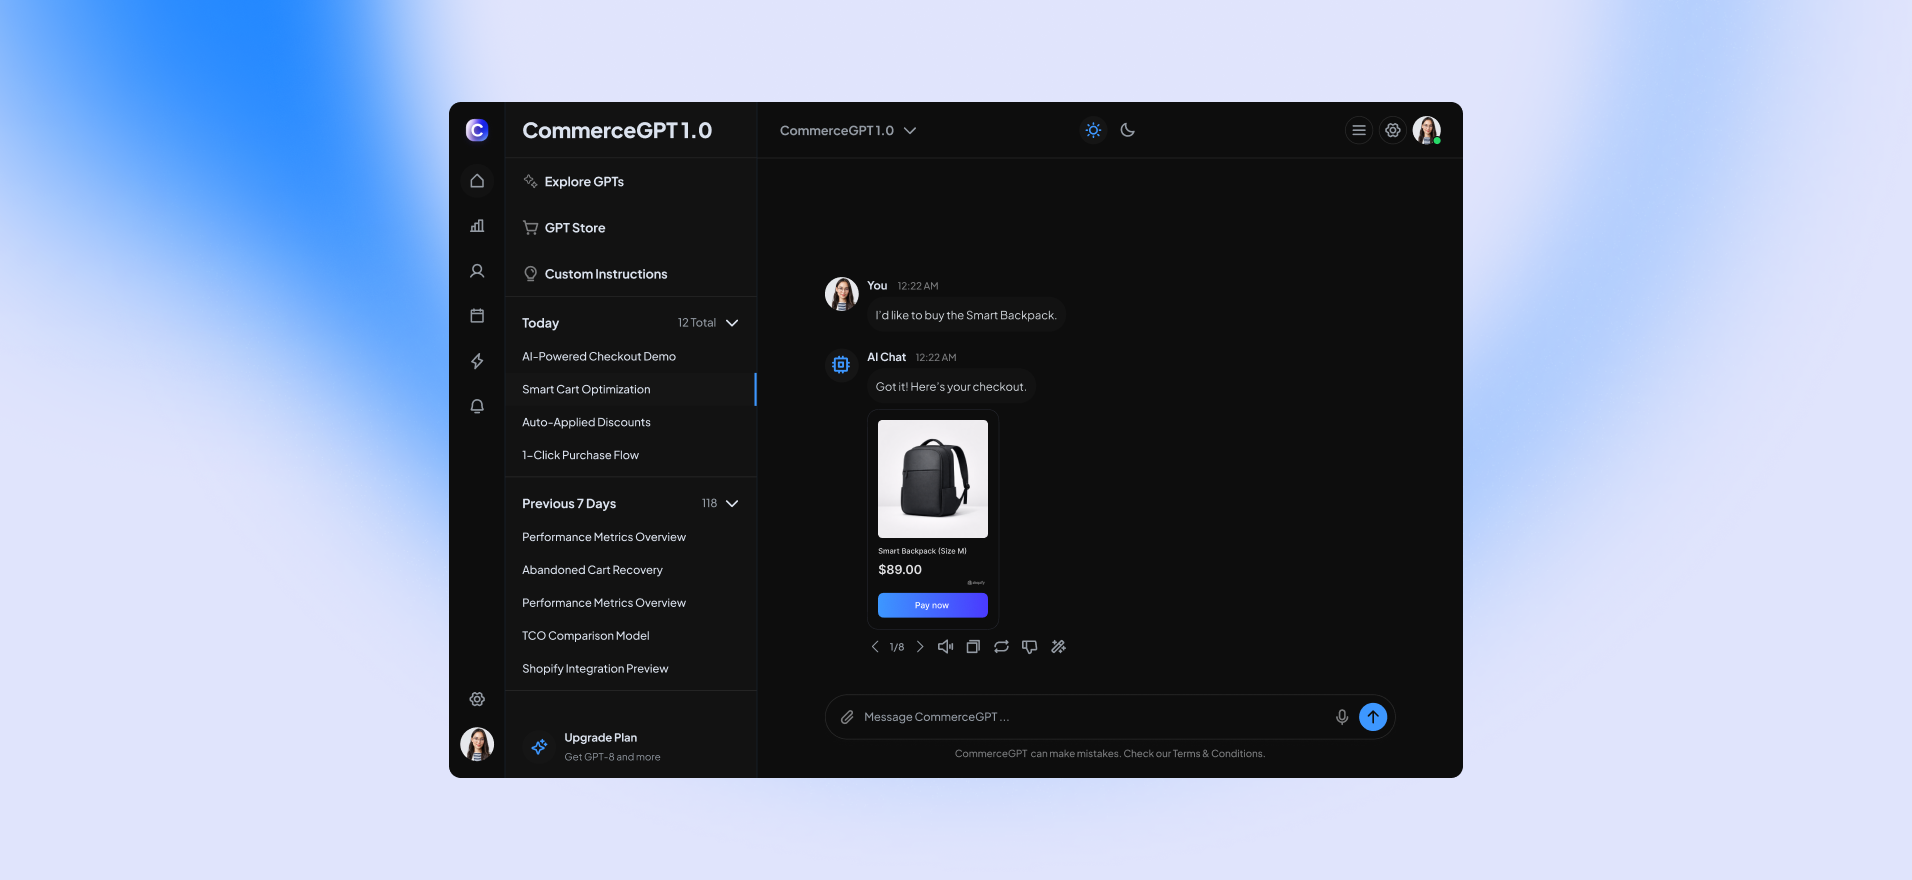
Task: Click the Today section heading
Action: 541,323
